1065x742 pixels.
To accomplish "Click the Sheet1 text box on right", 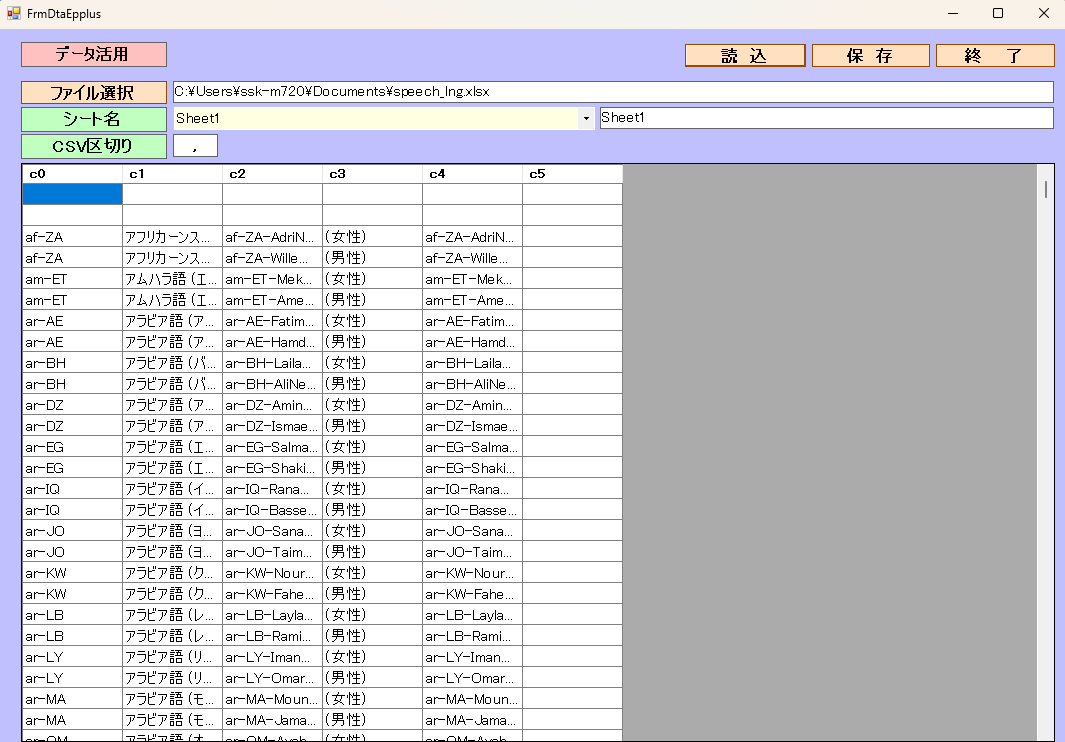I will point(825,118).
